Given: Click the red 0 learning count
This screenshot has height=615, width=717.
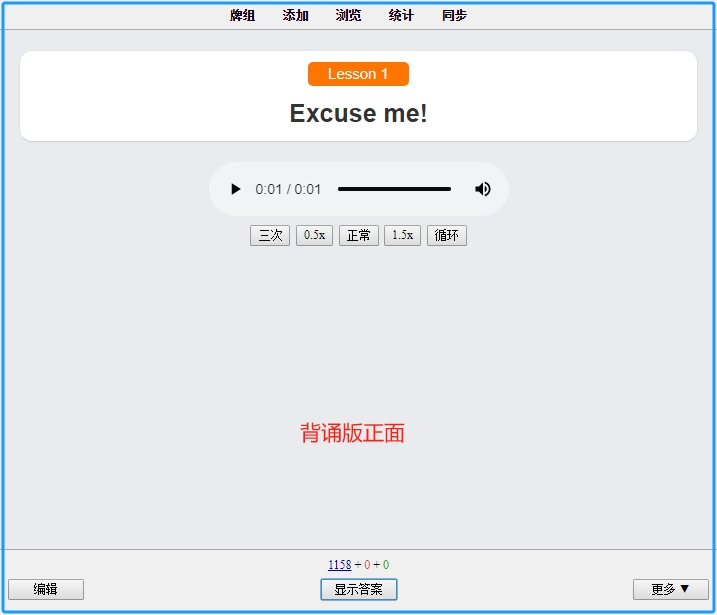Looking at the screenshot, I should (367, 565).
